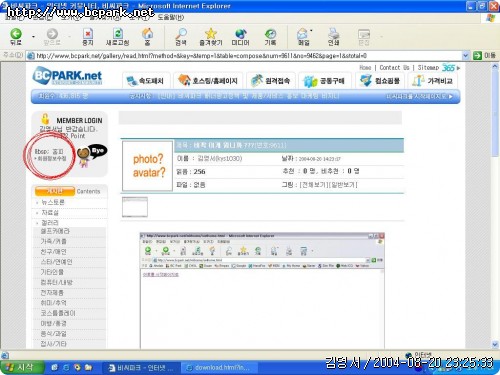This screenshot has width=500, height=375.
Task: Refresh the page with the refresh icon
Action: coord(117,36)
